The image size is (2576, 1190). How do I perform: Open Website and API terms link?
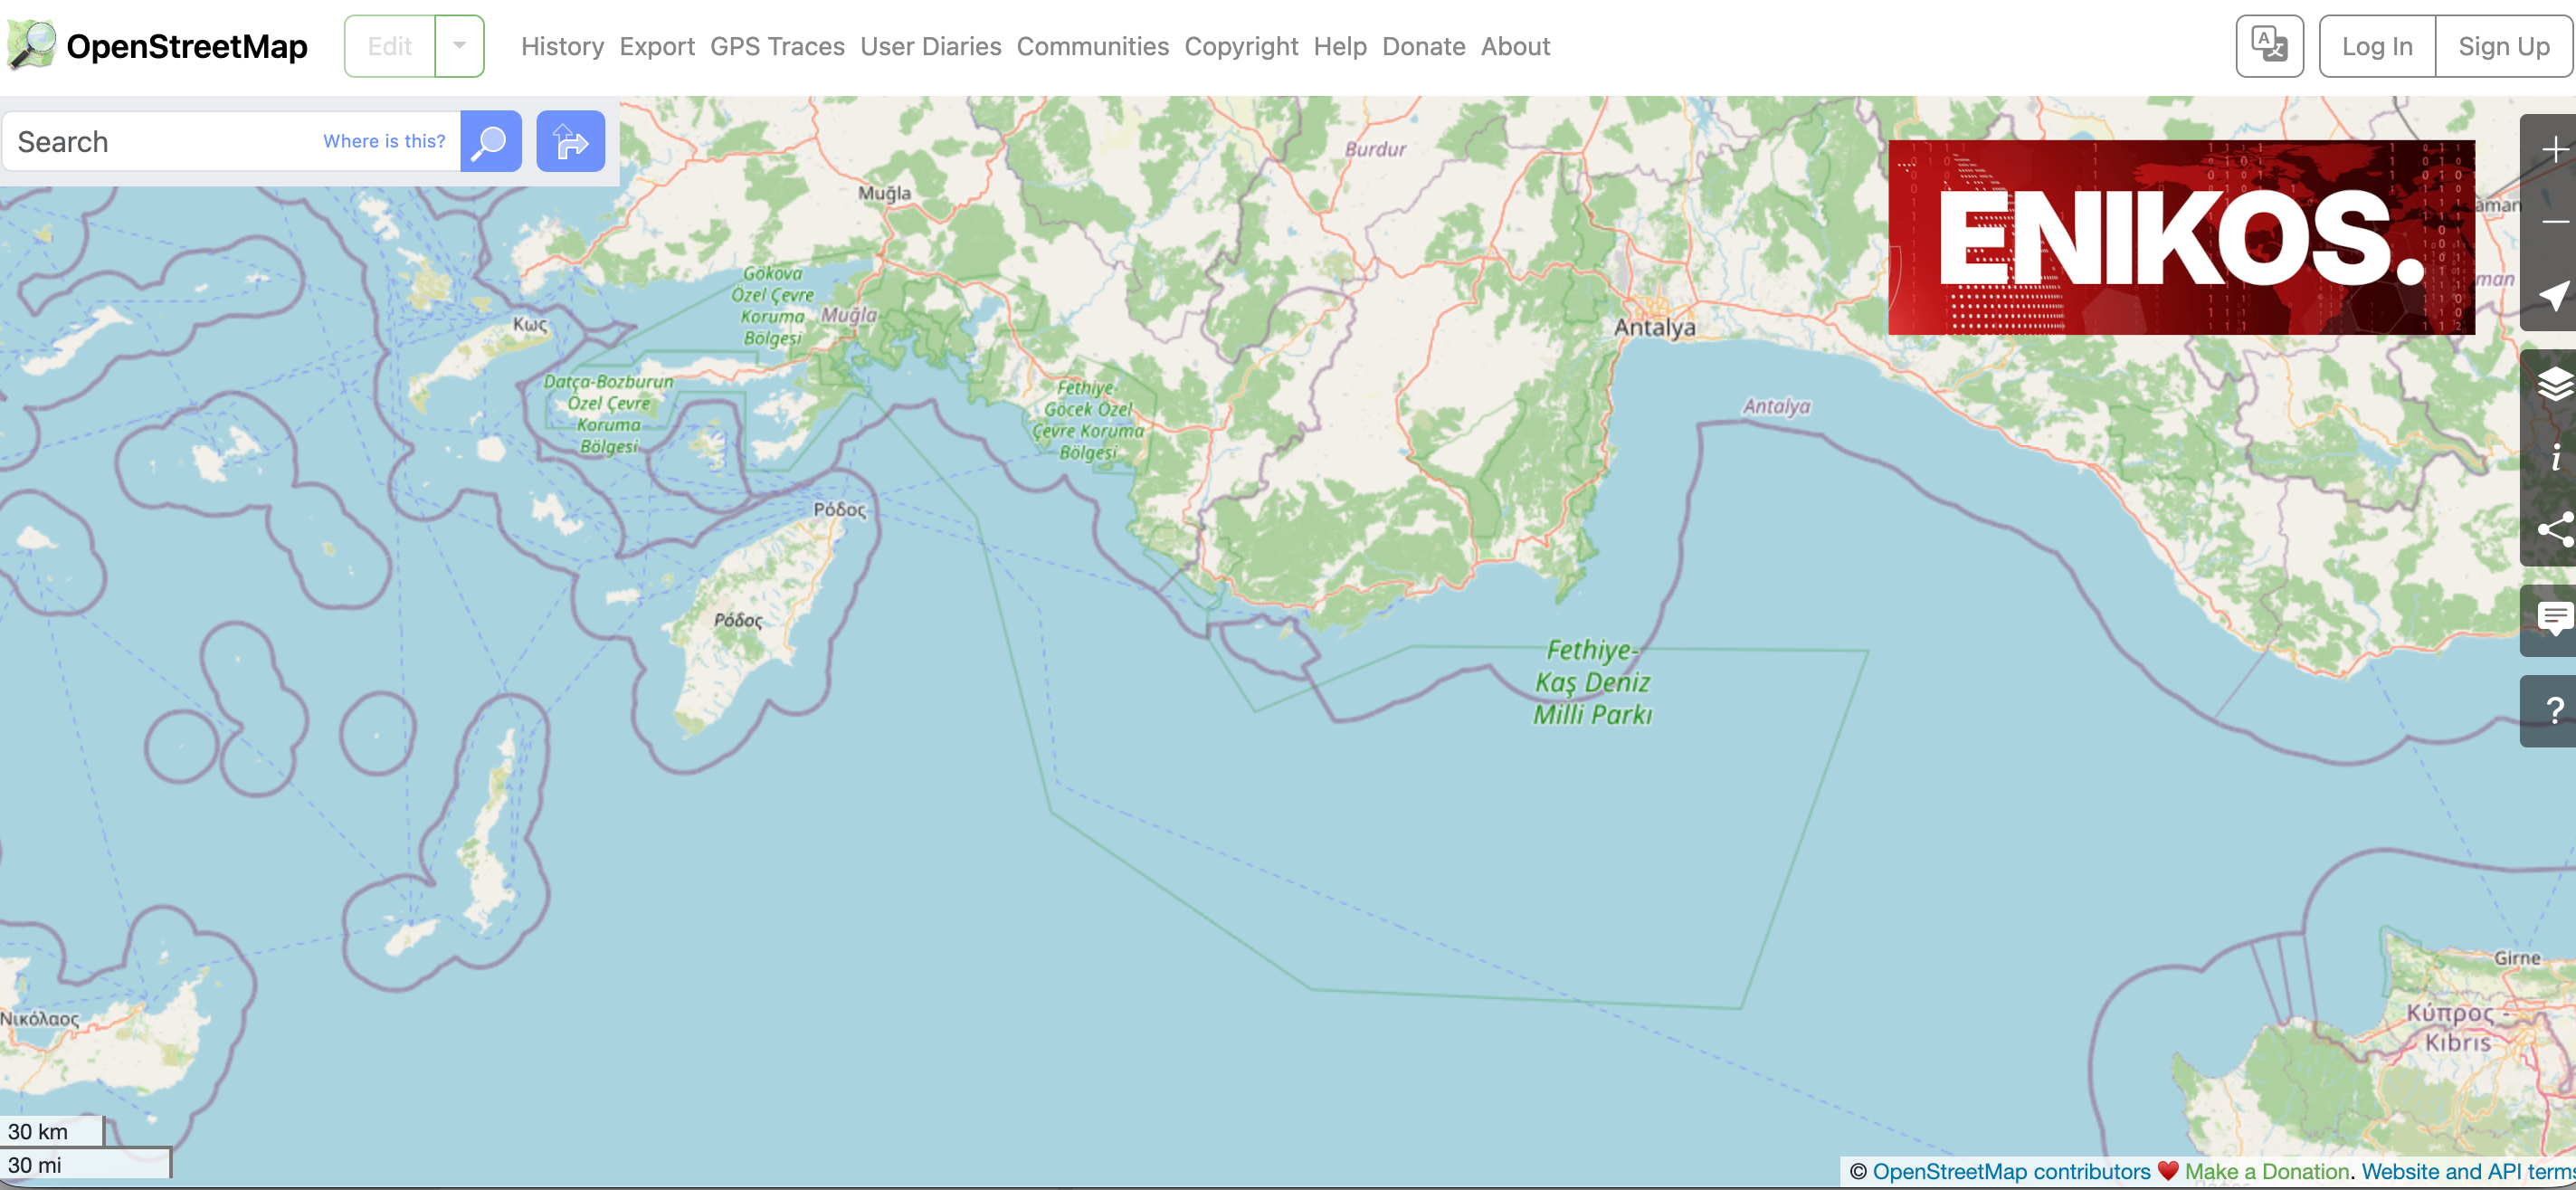pyautogui.click(x=2468, y=1171)
